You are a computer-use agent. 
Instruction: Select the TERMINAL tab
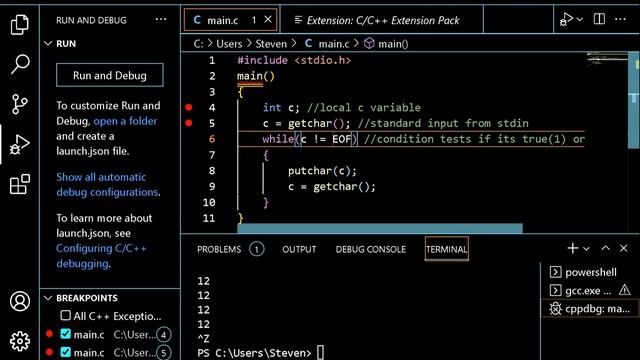click(447, 249)
